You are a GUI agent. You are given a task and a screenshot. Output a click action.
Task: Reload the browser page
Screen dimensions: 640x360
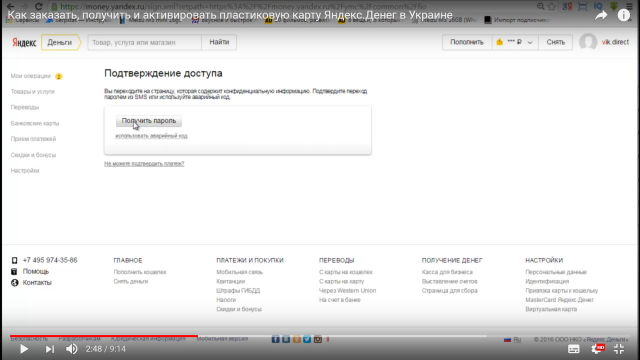coord(38,6)
